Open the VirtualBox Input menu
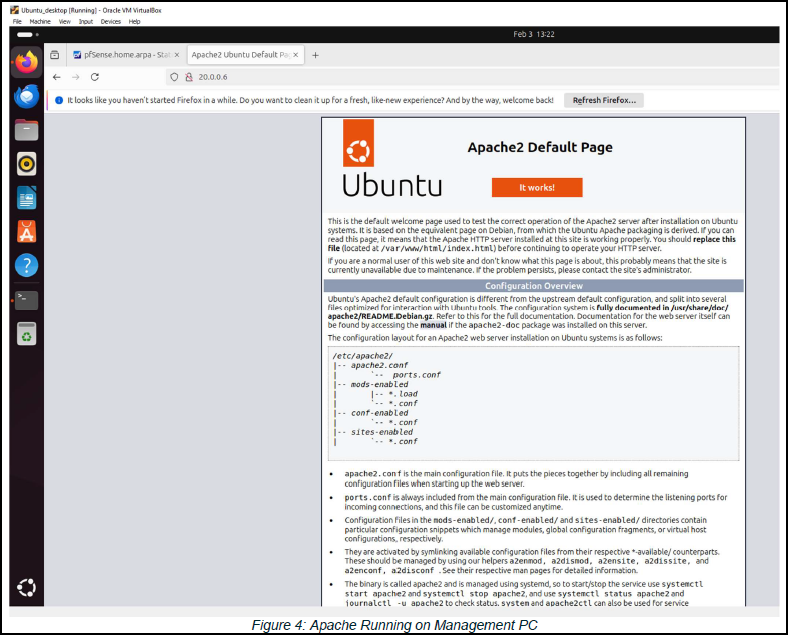788x635 pixels. 85,22
